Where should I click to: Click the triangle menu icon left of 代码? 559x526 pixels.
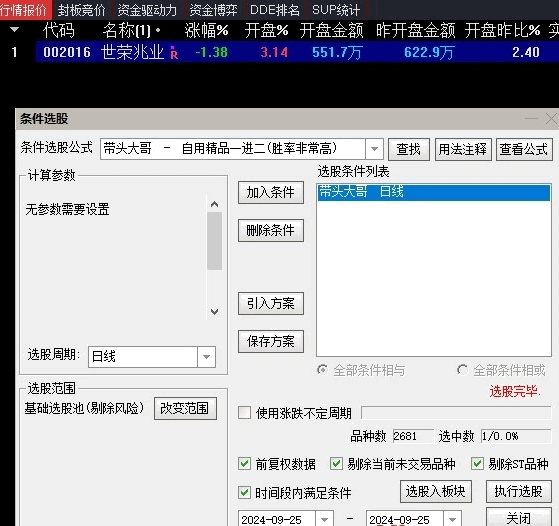tap(14, 30)
